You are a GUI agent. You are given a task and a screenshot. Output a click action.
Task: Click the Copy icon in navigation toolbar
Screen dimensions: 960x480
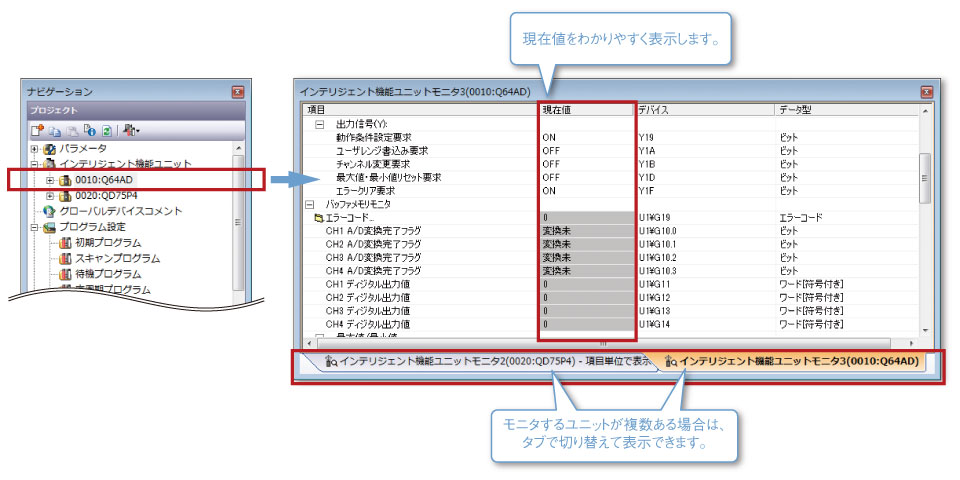[x=55, y=130]
